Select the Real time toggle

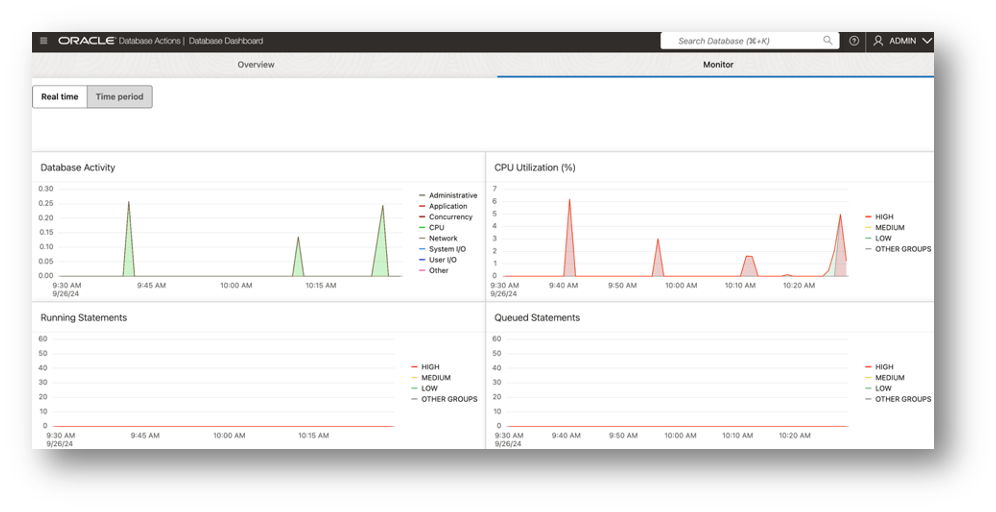(x=60, y=97)
